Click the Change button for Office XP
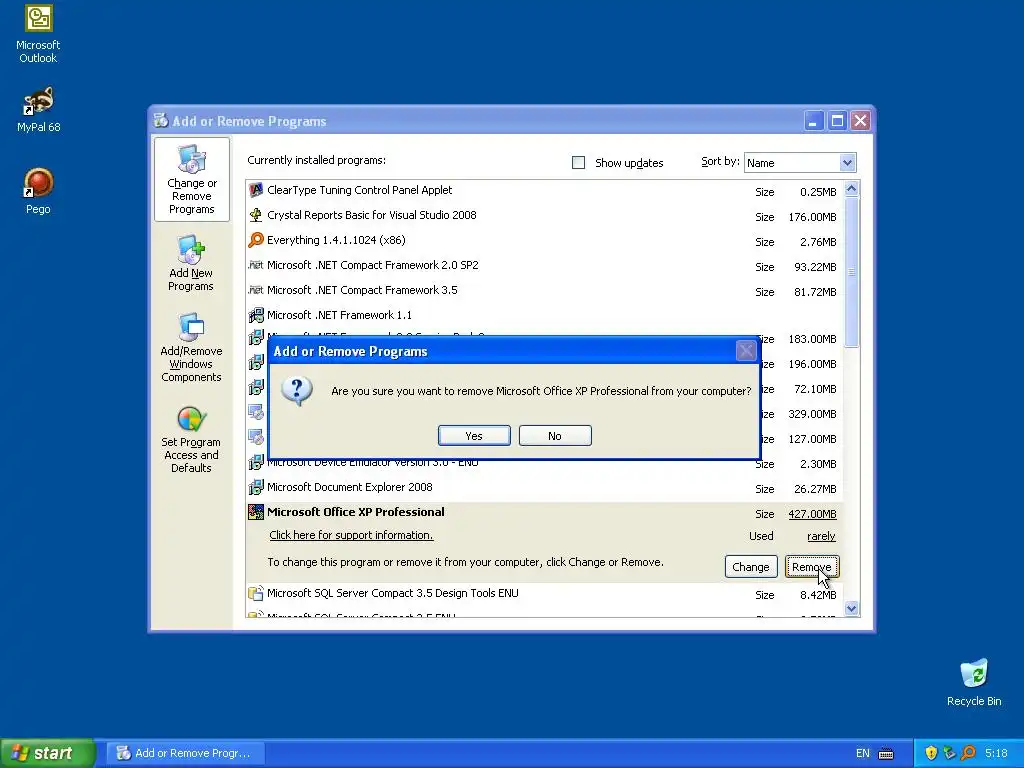Image resolution: width=1024 pixels, height=768 pixels. click(751, 567)
